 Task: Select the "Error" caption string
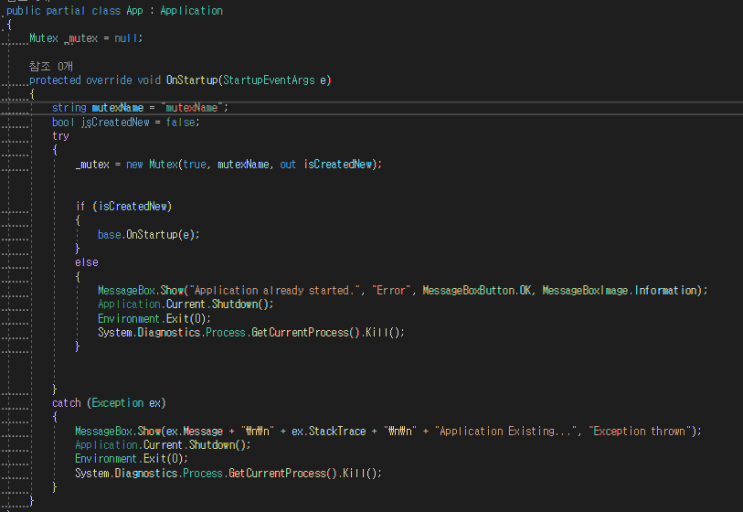(391, 290)
